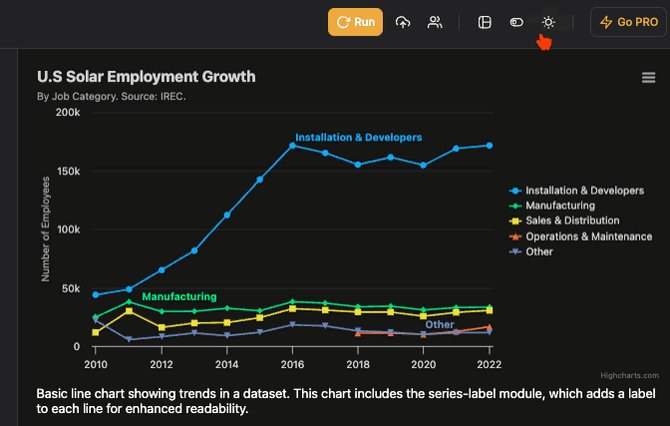Click the 2011 yellow Sales square marker
Image resolution: width=670 pixels, height=426 pixels.
point(129,311)
